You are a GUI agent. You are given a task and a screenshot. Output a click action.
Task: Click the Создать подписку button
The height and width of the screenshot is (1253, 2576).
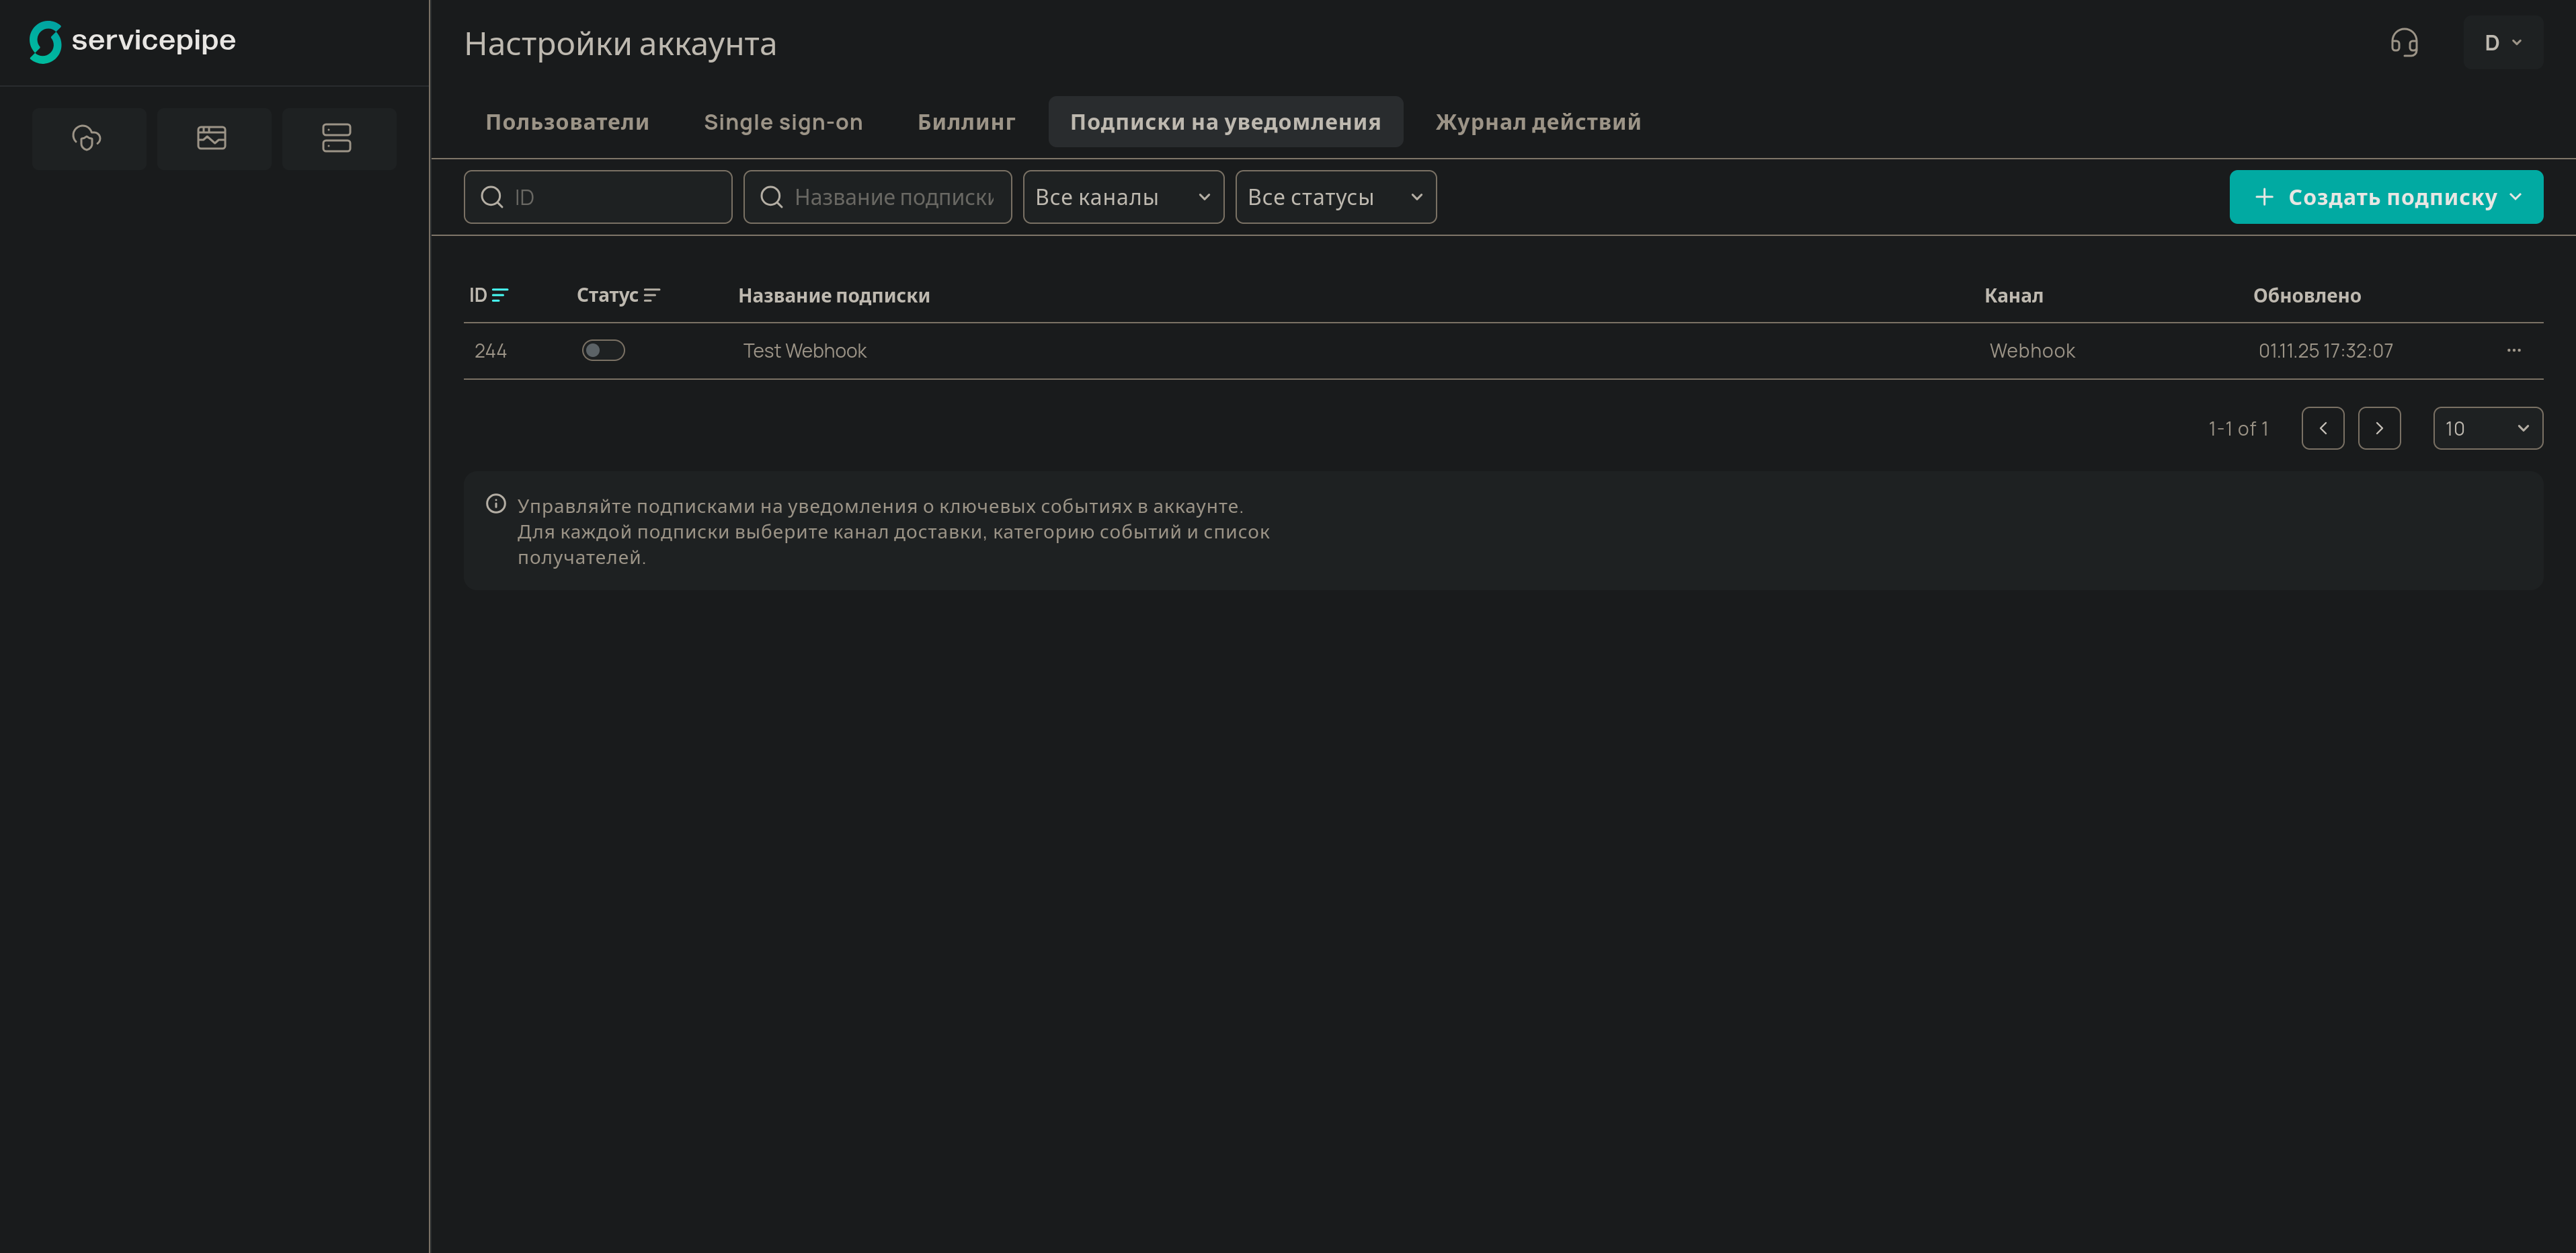(x=2385, y=197)
